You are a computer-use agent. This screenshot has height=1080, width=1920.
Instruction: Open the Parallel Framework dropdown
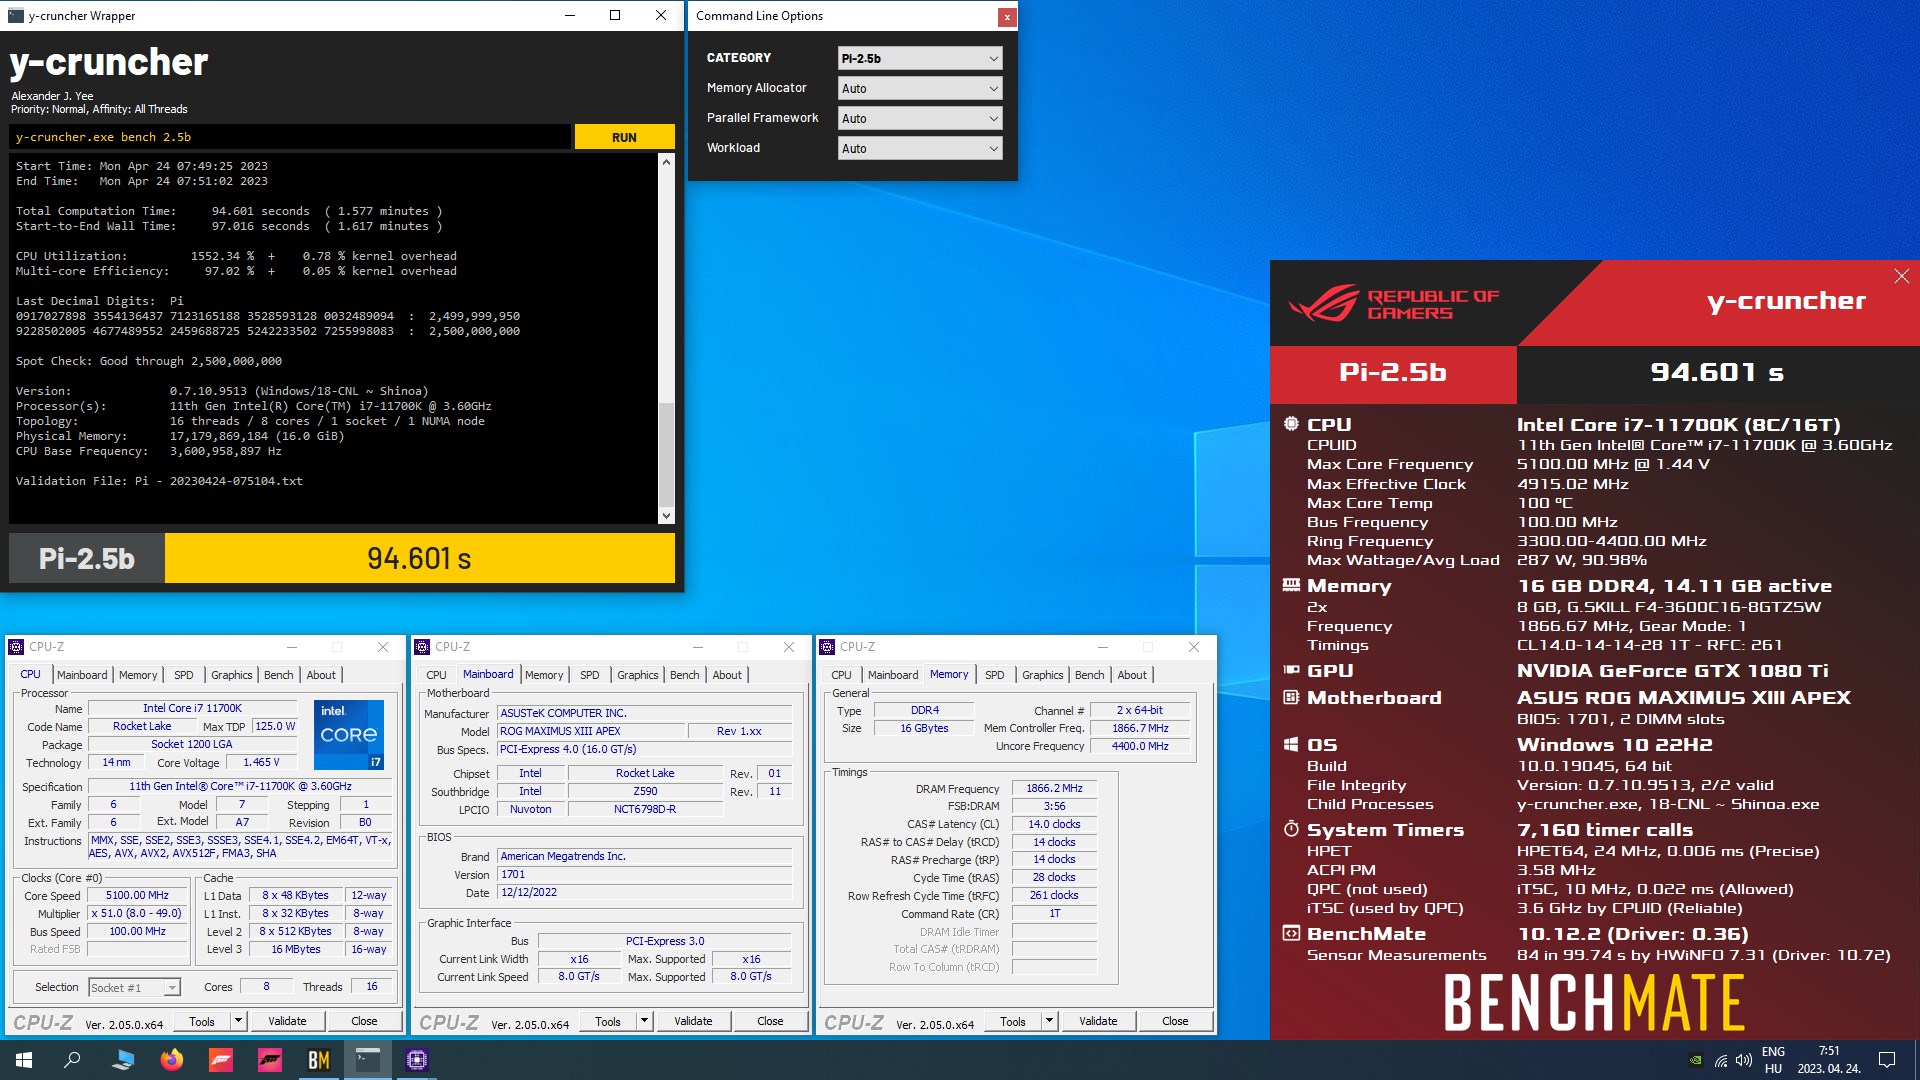coord(920,118)
